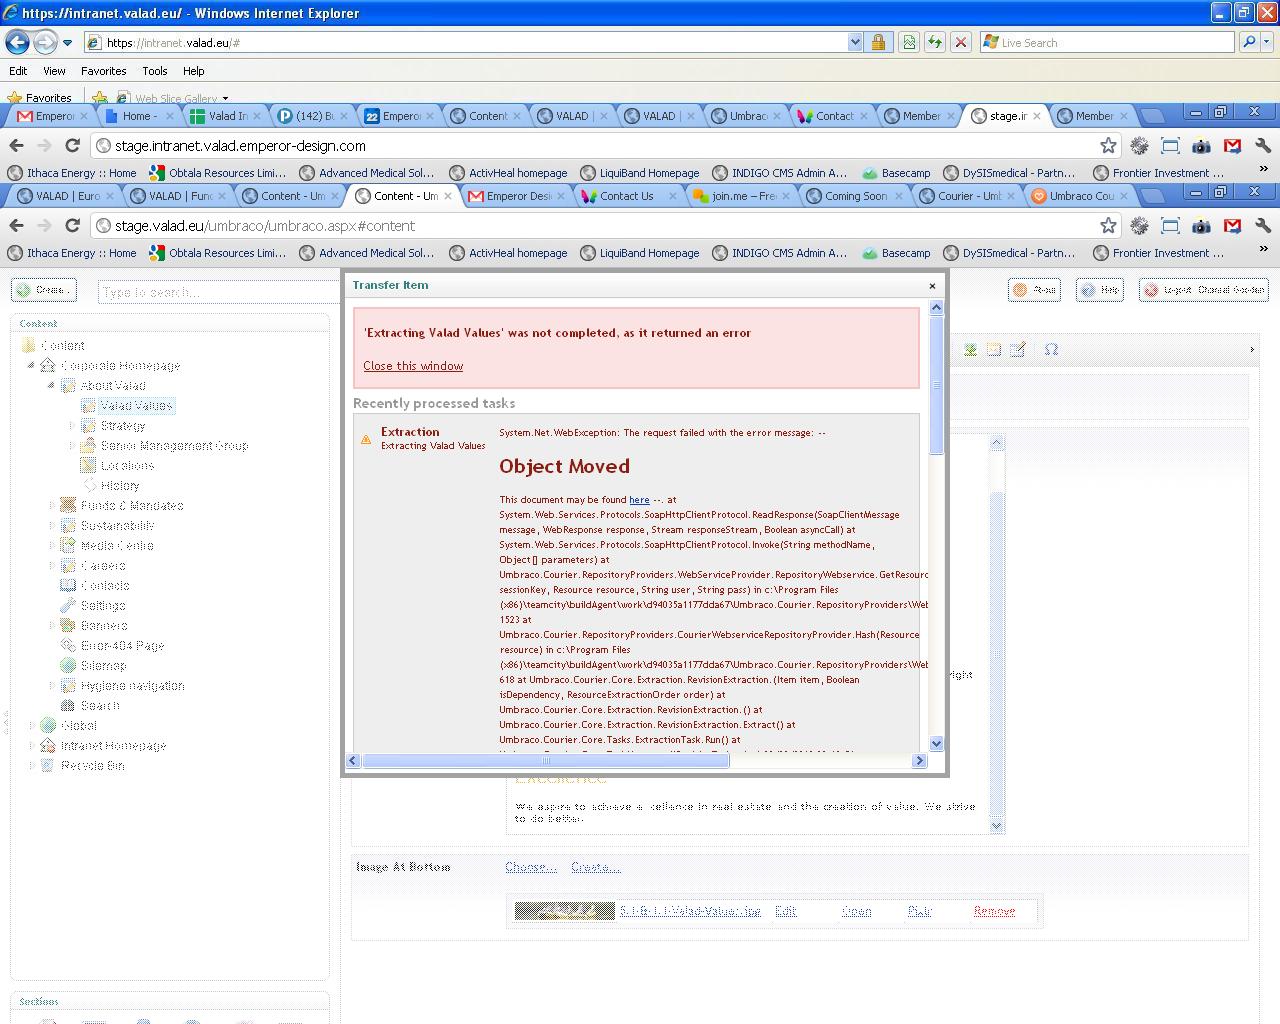Viewport: 1280px width, 1024px height.
Task: Open the Tools menu in IE
Action: 154,71
